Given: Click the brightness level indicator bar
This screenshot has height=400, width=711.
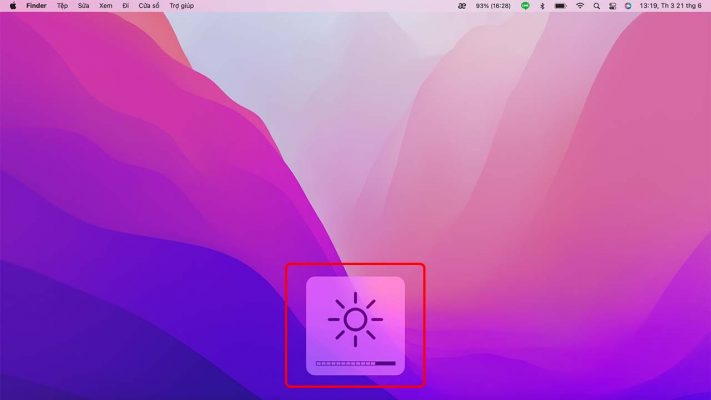Looking at the screenshot, I should (x=355, y=364).
